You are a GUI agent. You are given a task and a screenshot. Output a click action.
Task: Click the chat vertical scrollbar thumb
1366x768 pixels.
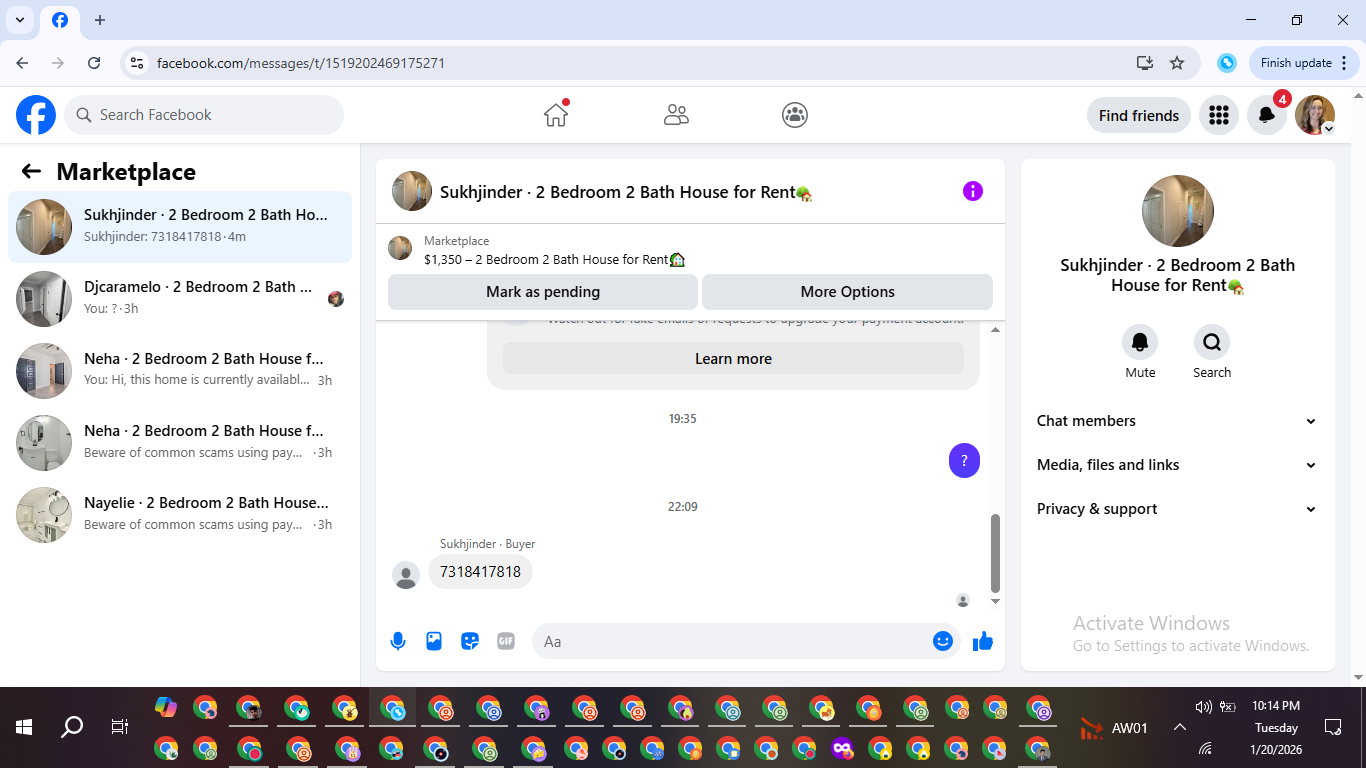coord(994,553)
